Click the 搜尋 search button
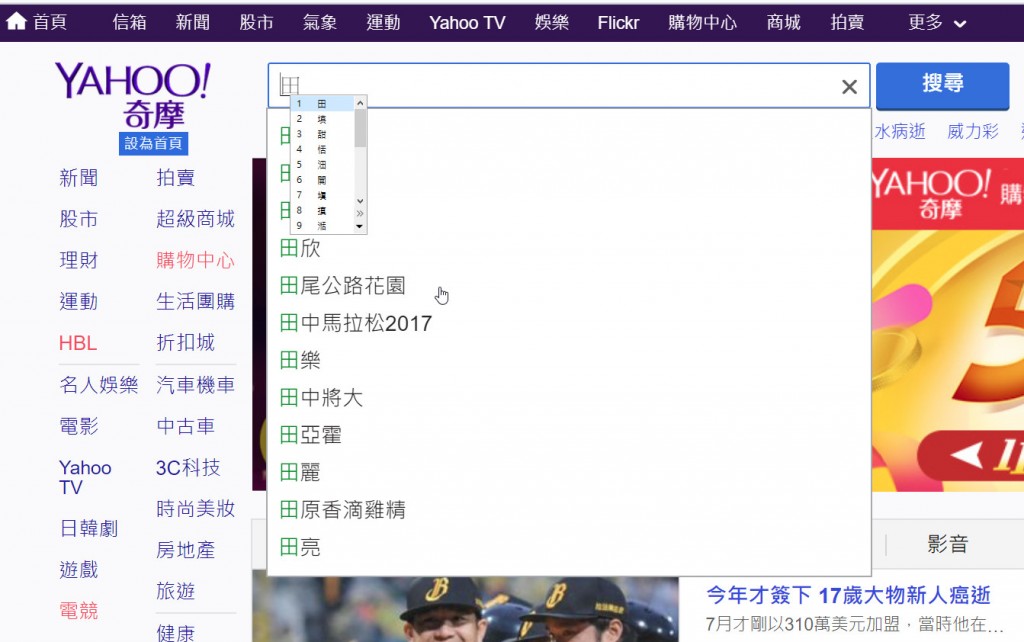1024x642 pixels. [942, 86]
